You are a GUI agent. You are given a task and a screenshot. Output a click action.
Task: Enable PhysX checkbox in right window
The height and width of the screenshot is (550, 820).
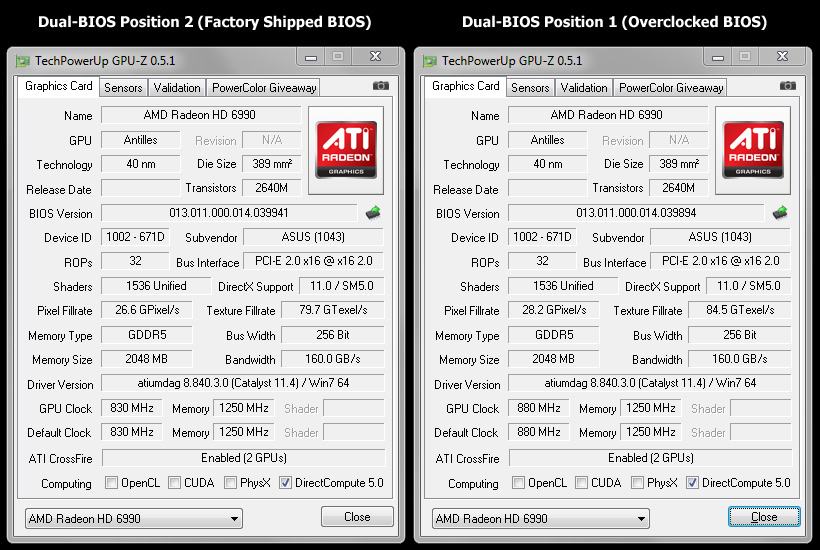tap(638, 483)
